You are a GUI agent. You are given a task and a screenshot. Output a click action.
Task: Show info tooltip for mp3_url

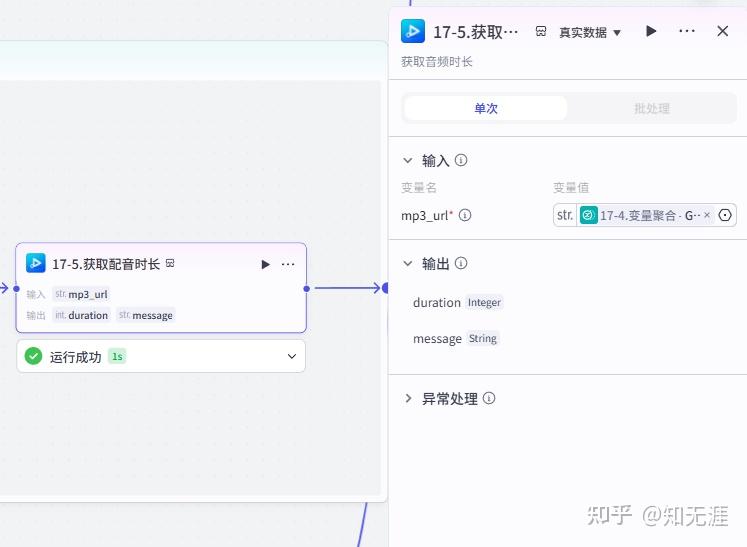pos(464,215)
